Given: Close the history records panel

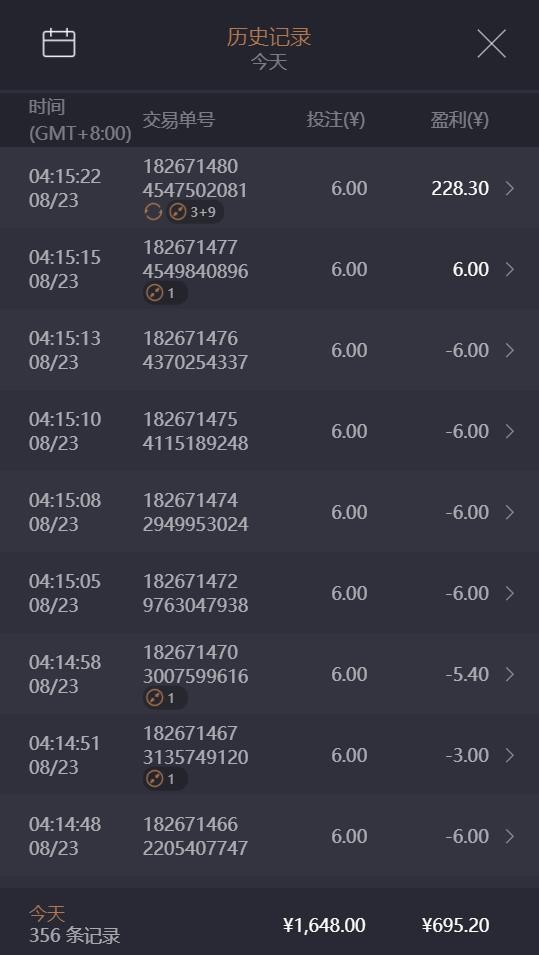Looking at the screenshot, I should coord(491,44).
